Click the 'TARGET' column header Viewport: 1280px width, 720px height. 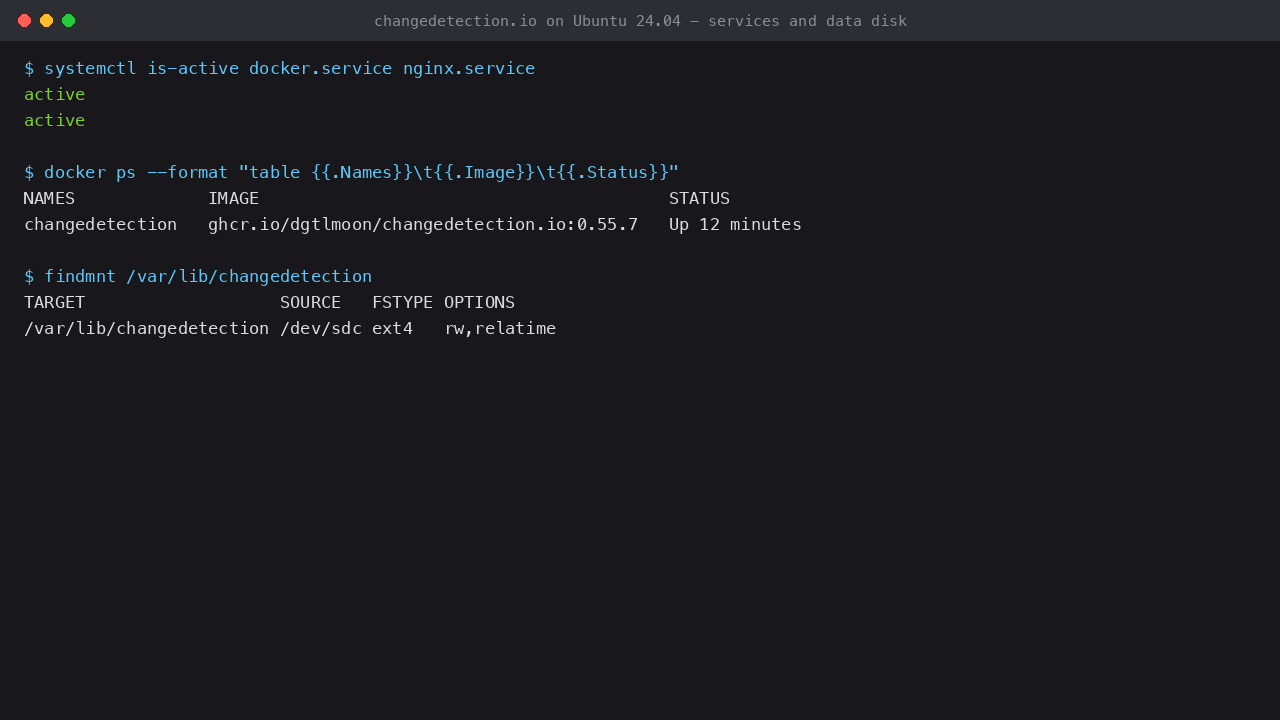(x=55, y=302)
